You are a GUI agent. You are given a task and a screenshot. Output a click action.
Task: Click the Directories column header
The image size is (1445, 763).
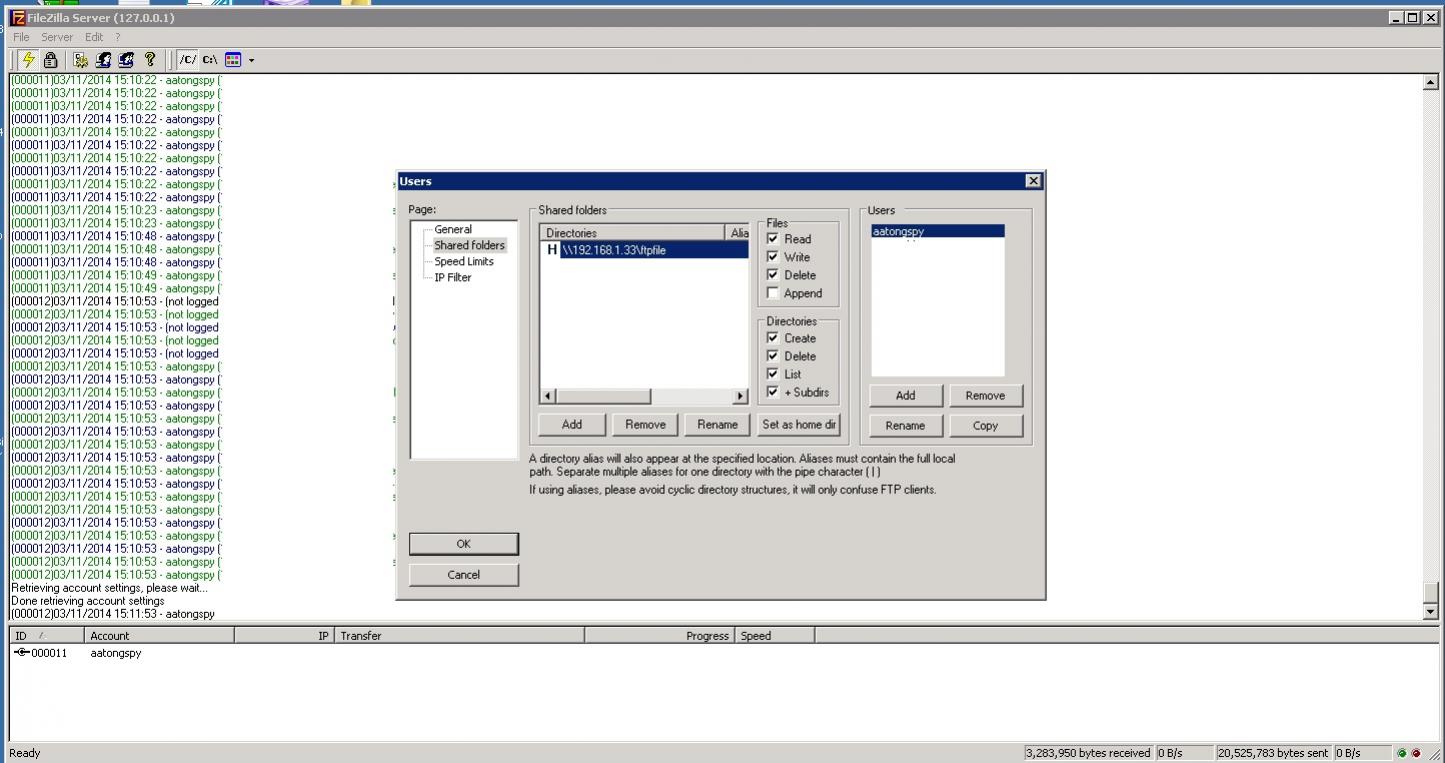633,233
